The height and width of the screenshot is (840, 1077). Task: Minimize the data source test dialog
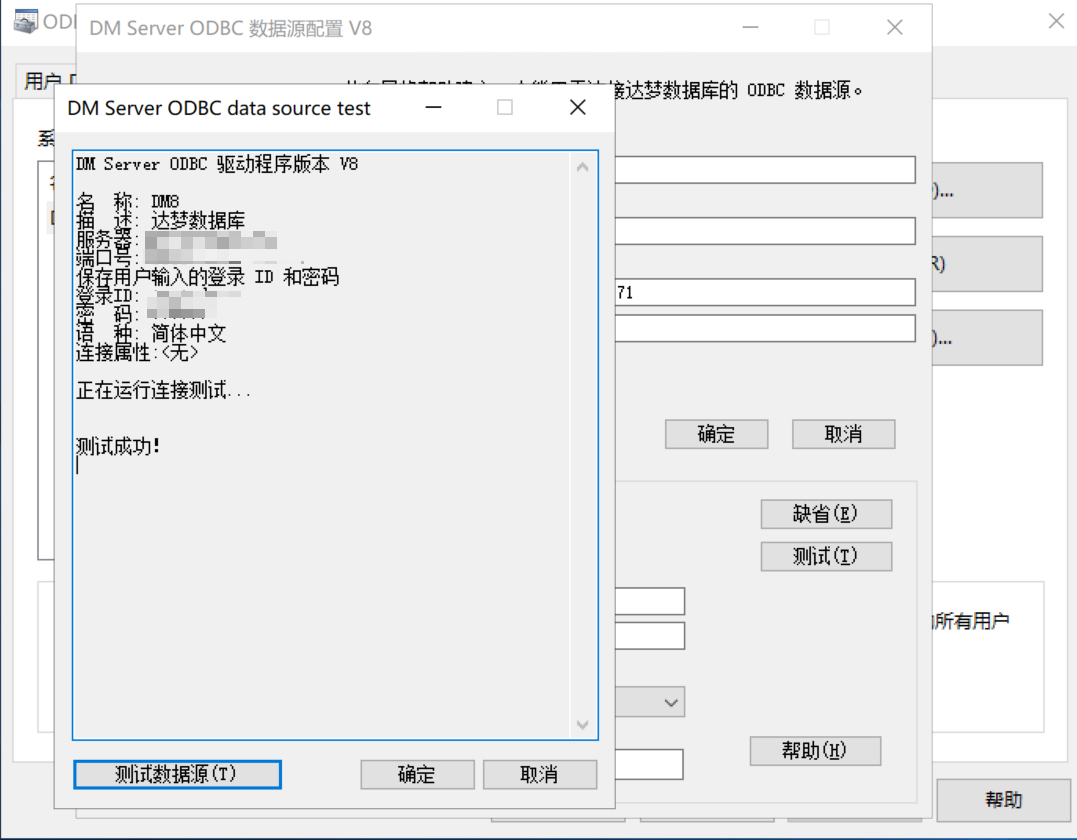click(433, 107)
